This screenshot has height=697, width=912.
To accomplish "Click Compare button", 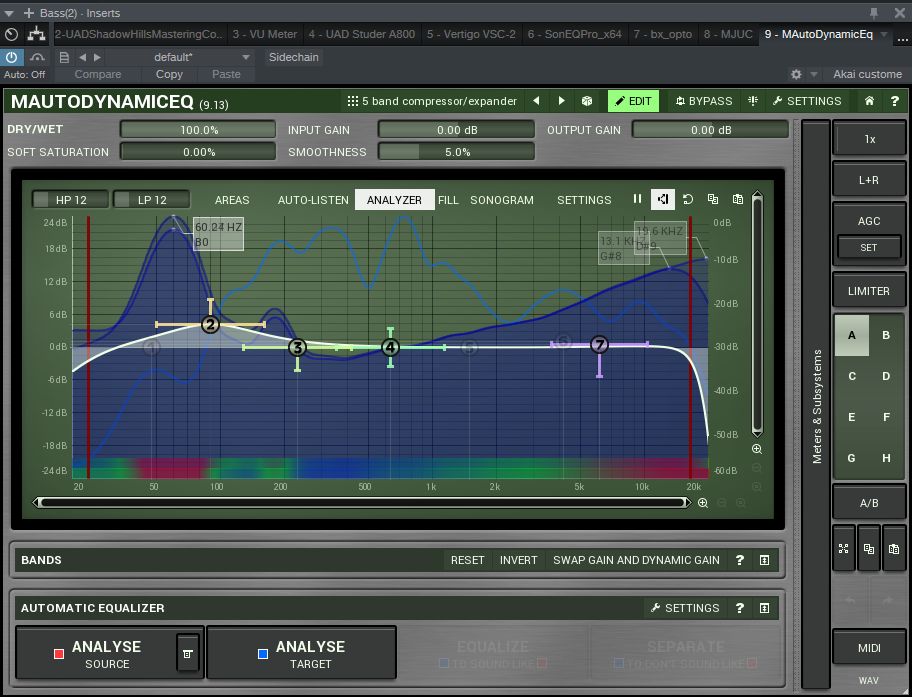I will coord(98,74).
